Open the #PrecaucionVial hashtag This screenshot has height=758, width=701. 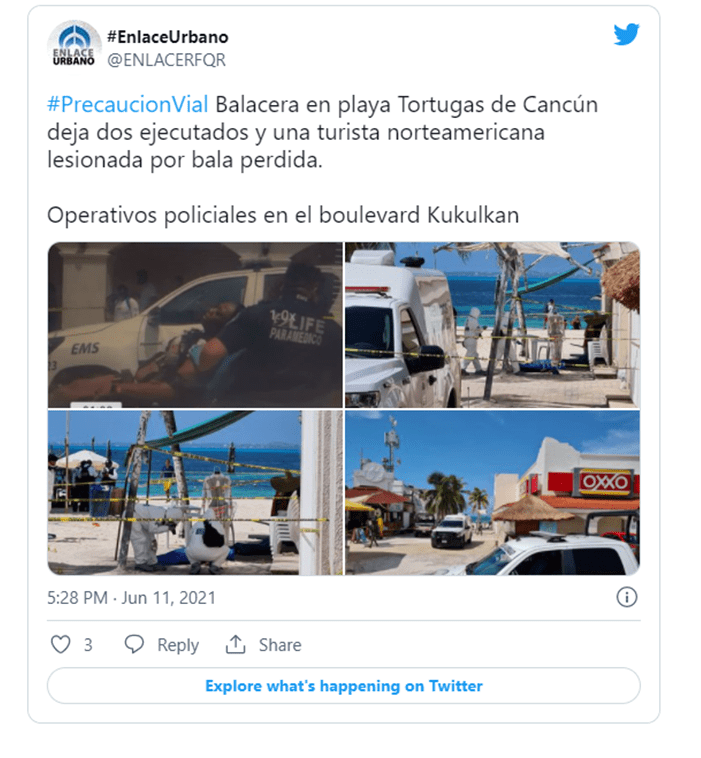point(128,104)
